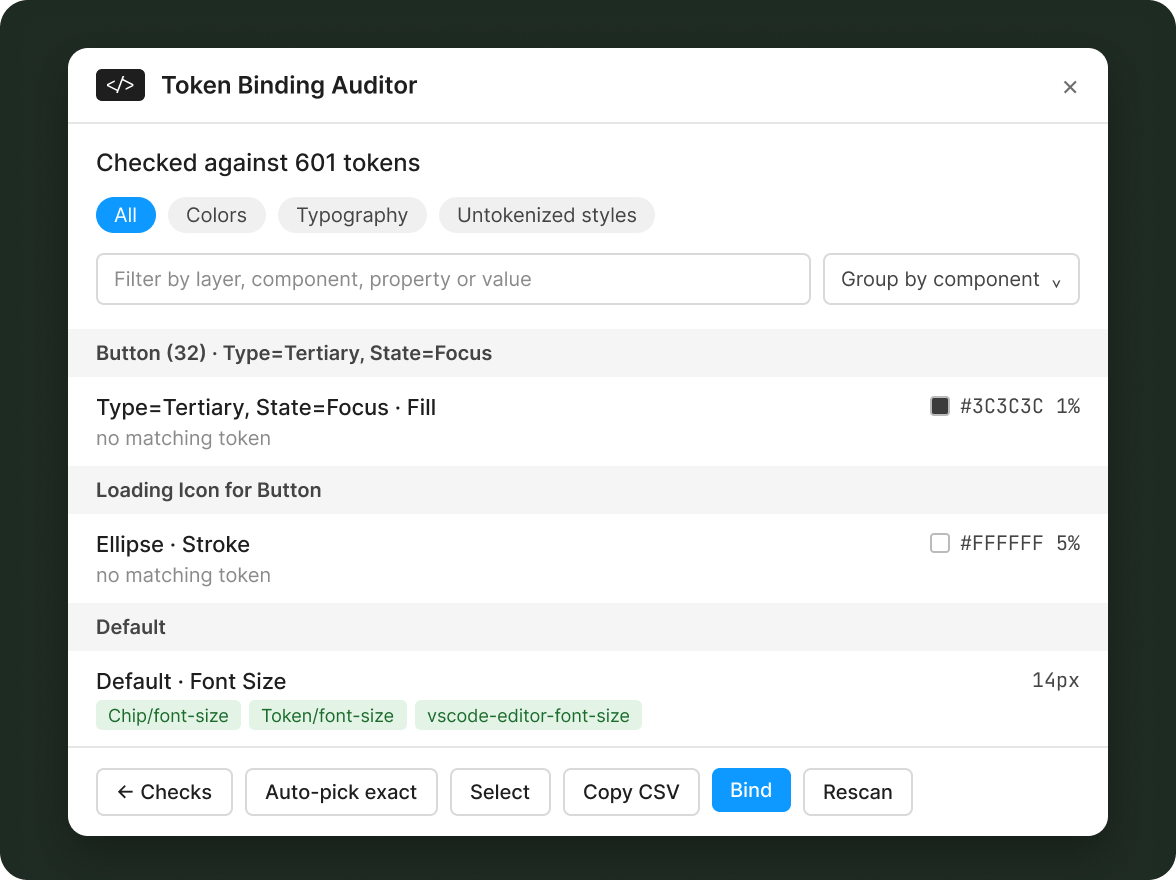This screenshot has width=1176, height=880.
Task: Click the Select button
Action: pos(500,791)
